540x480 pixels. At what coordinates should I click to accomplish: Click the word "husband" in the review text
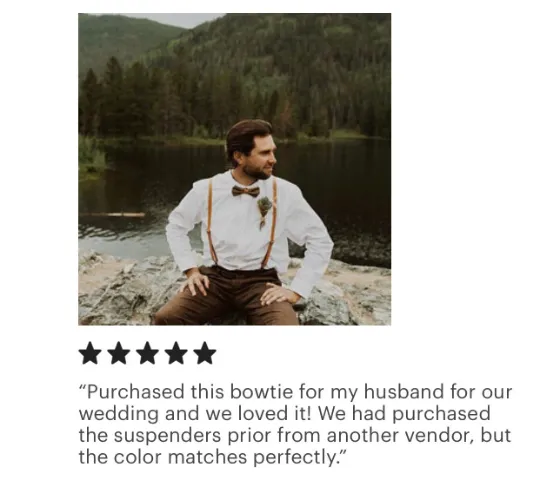[404, 392]
